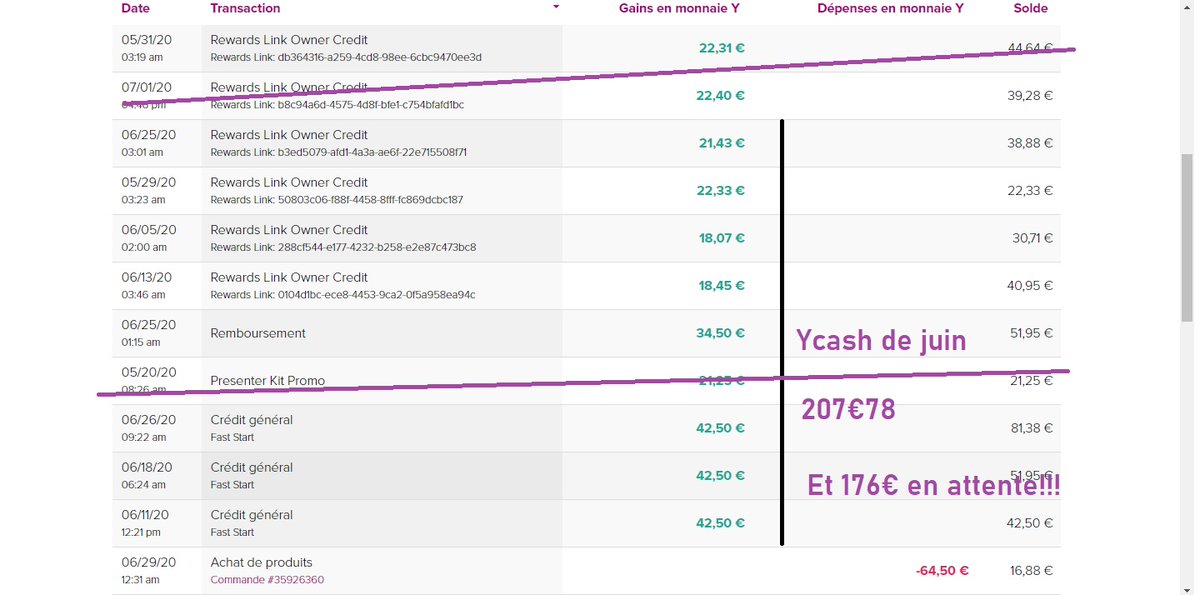Select the date 06/26/20 at 09:22 am
This screenshot has width=1200, height=595.
(148, 428)
